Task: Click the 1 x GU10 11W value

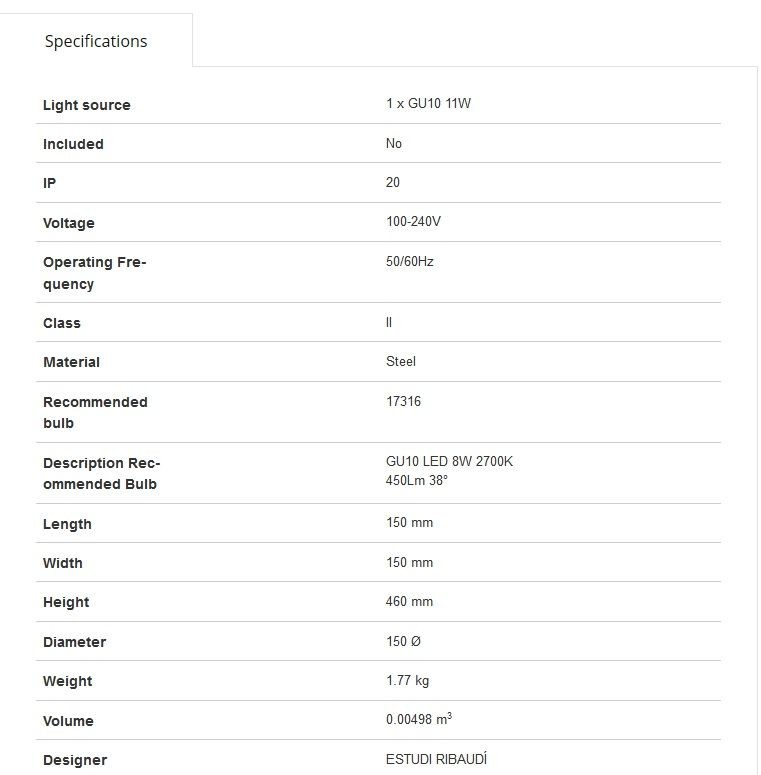Action: point(428,103)
